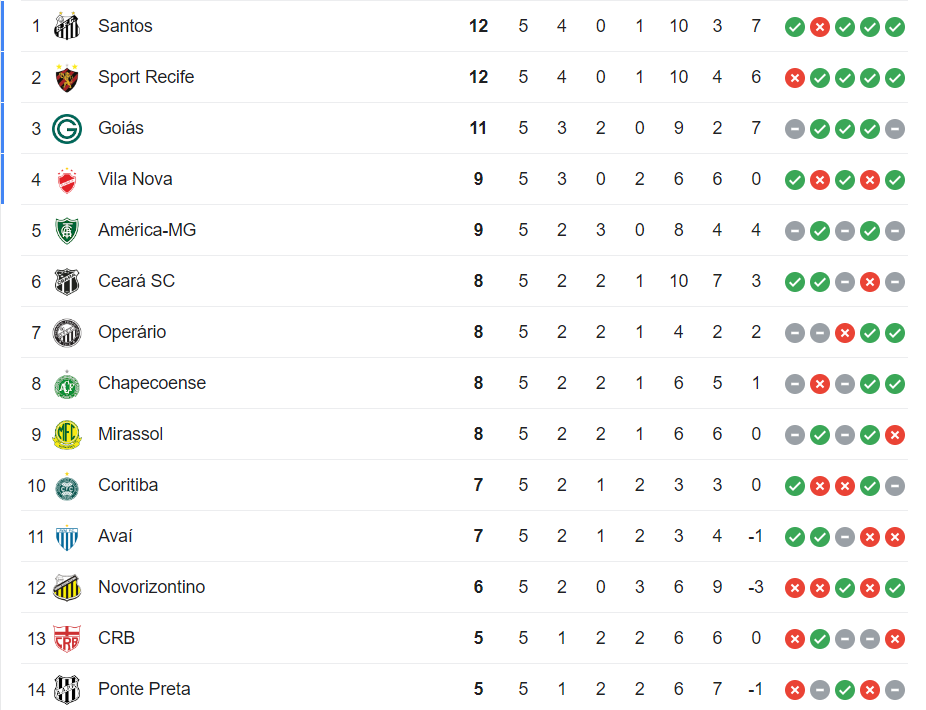926x710 pixels.
Task: Open the Coritiba team page
Action: [128, 485]
